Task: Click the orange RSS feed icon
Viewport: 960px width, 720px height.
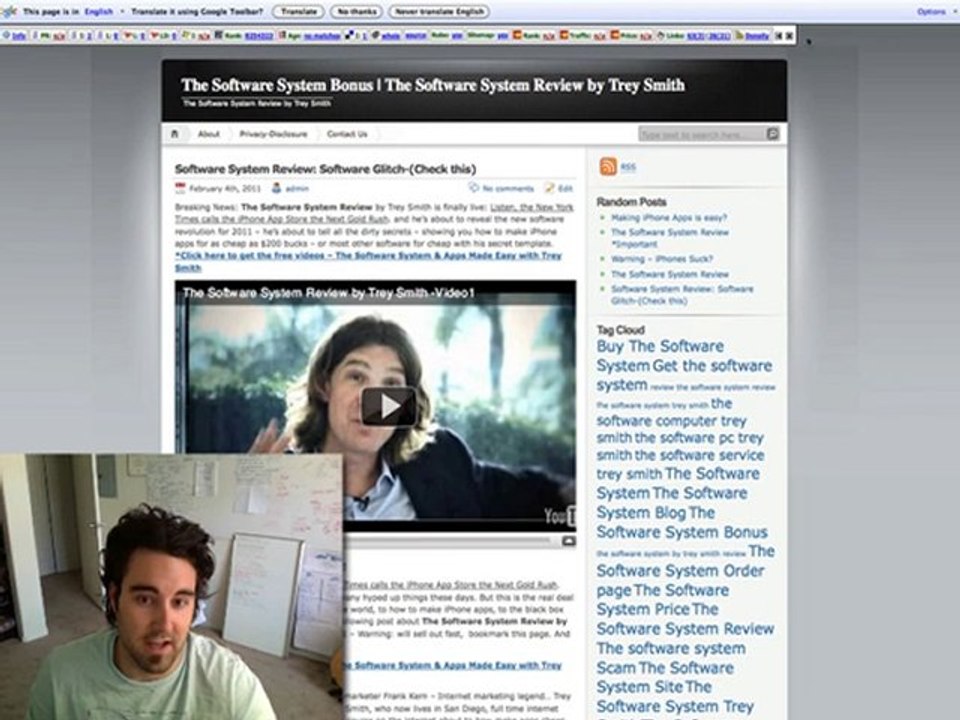Action: (608, 167)
